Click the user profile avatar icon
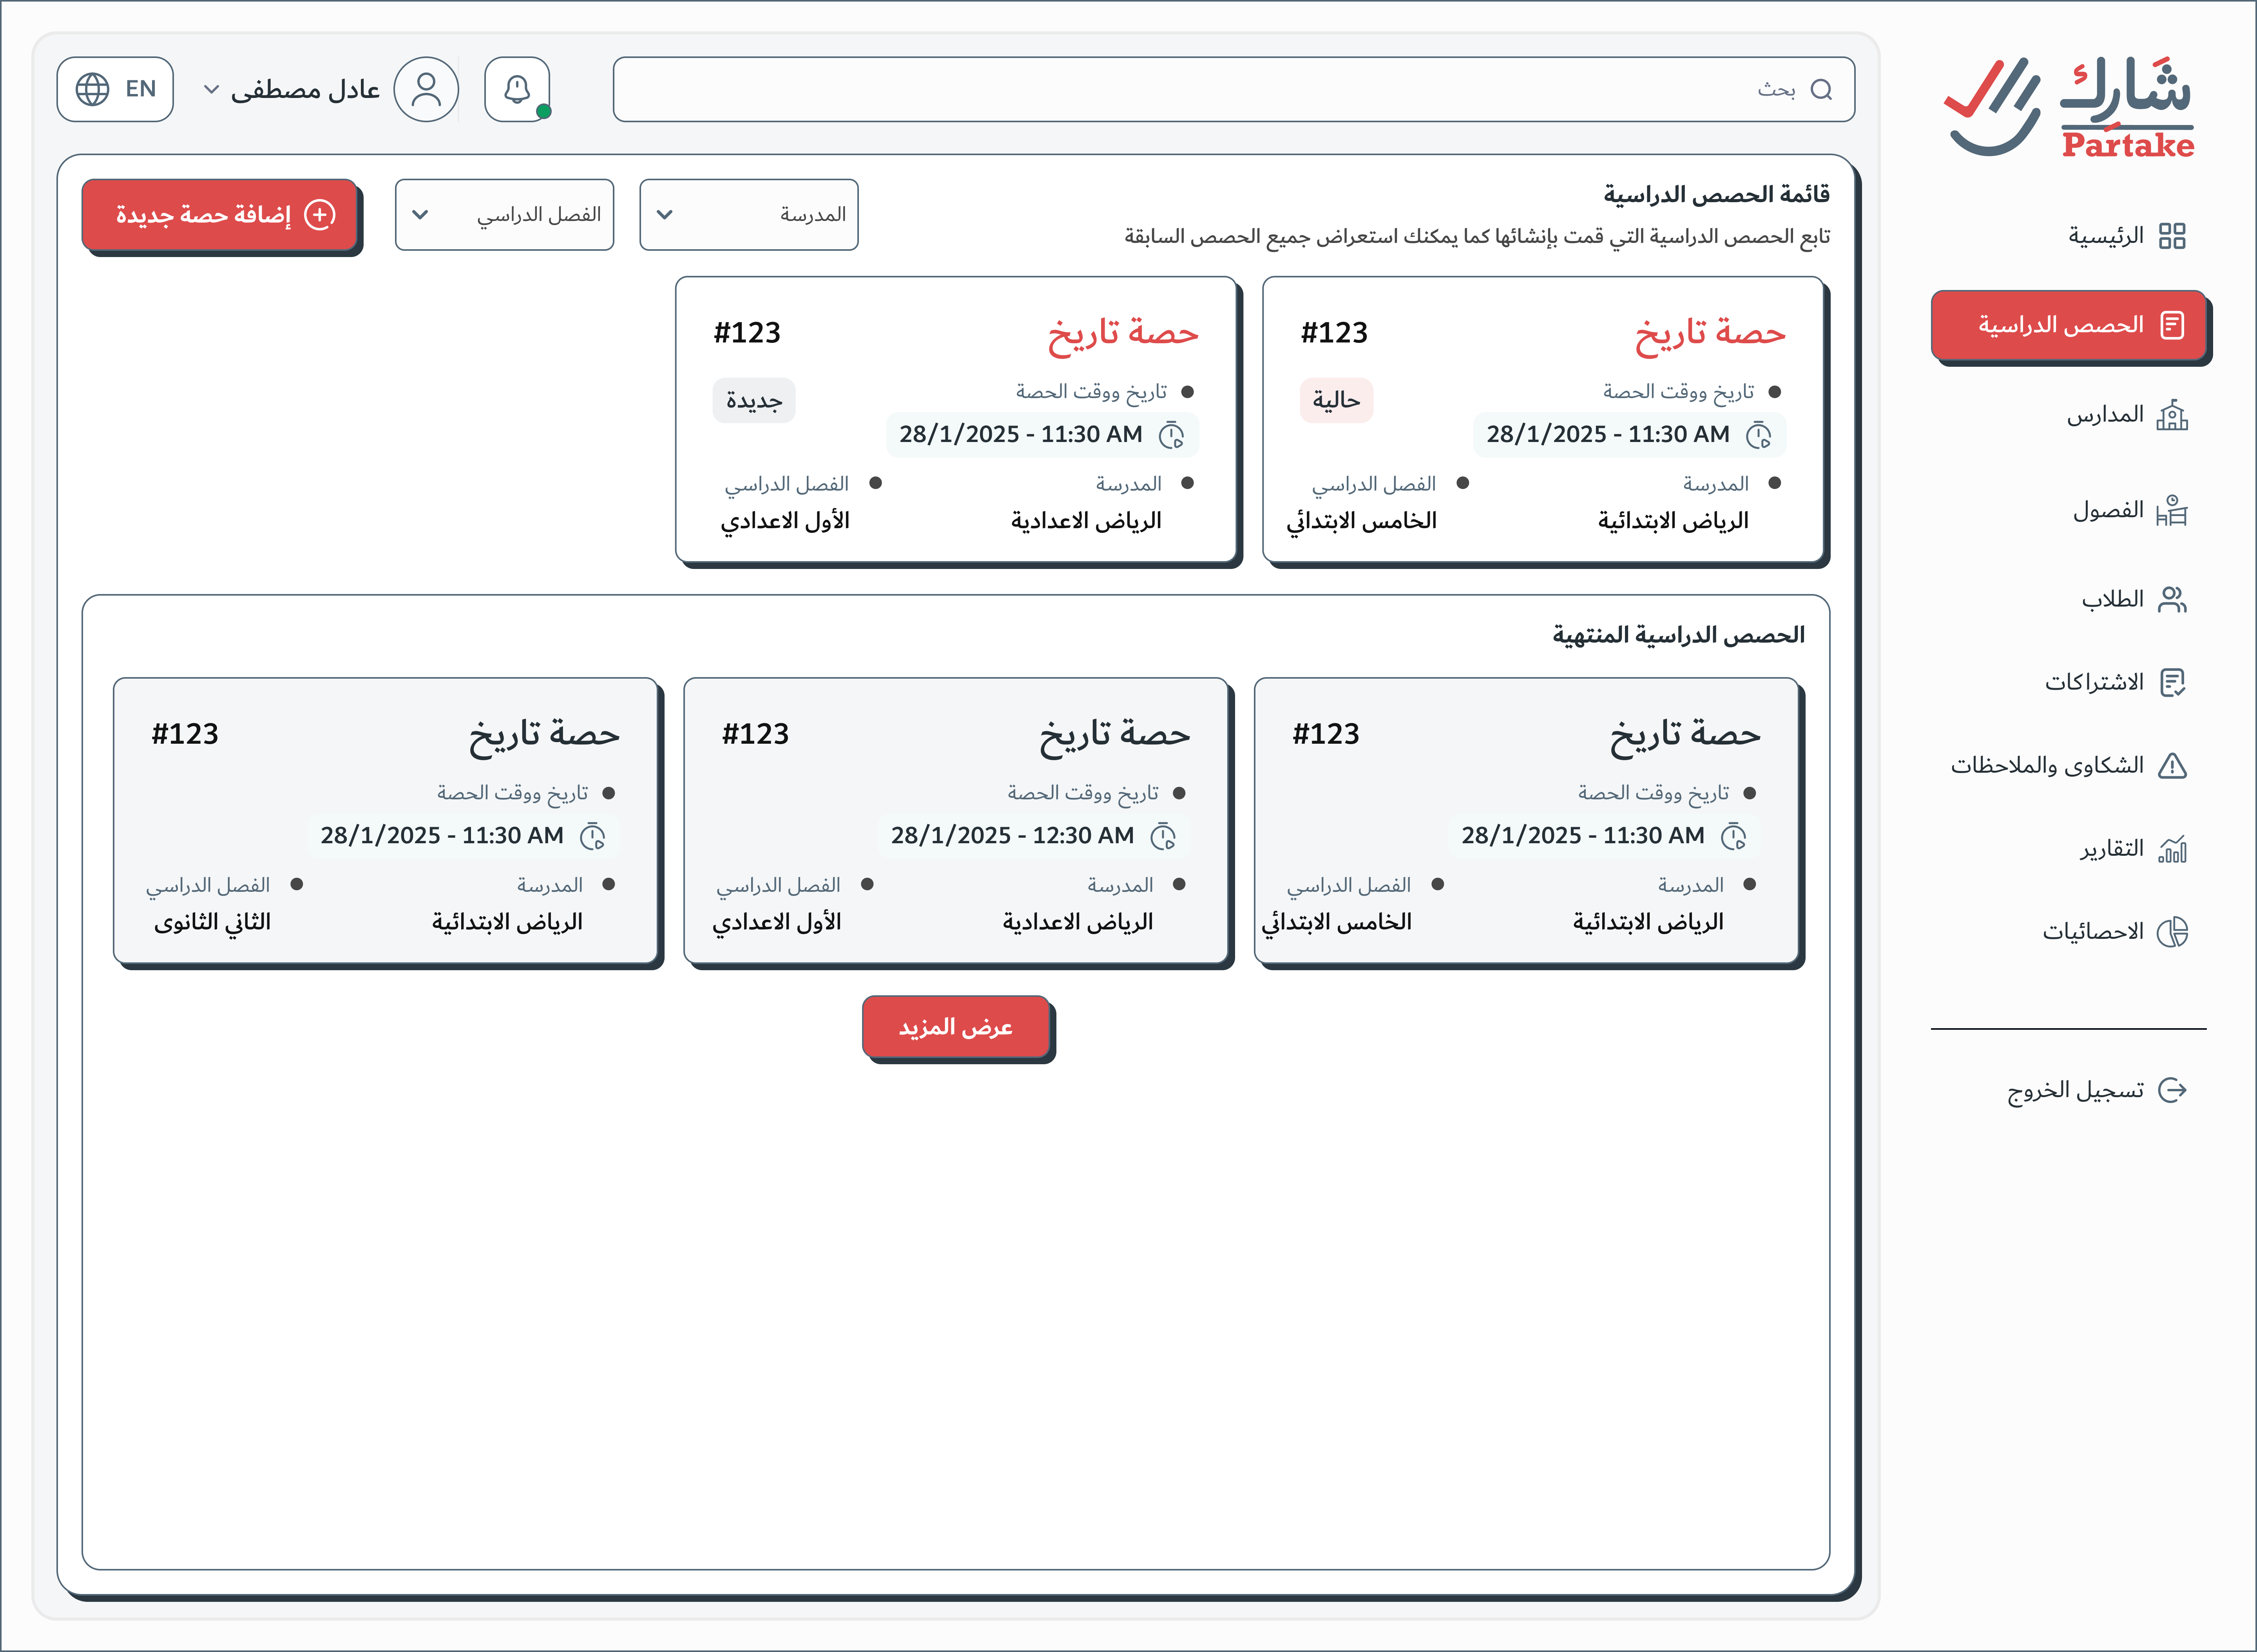 point(426,89)
